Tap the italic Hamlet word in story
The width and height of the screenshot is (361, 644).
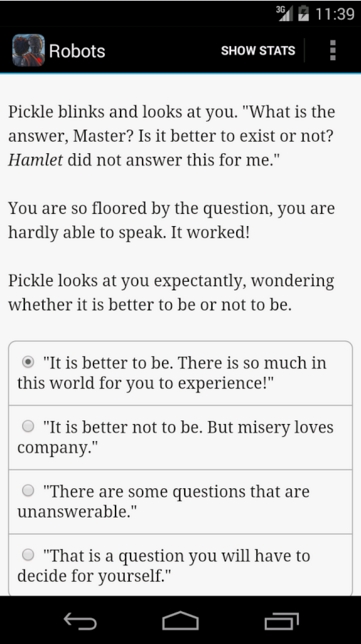(35, 160)
